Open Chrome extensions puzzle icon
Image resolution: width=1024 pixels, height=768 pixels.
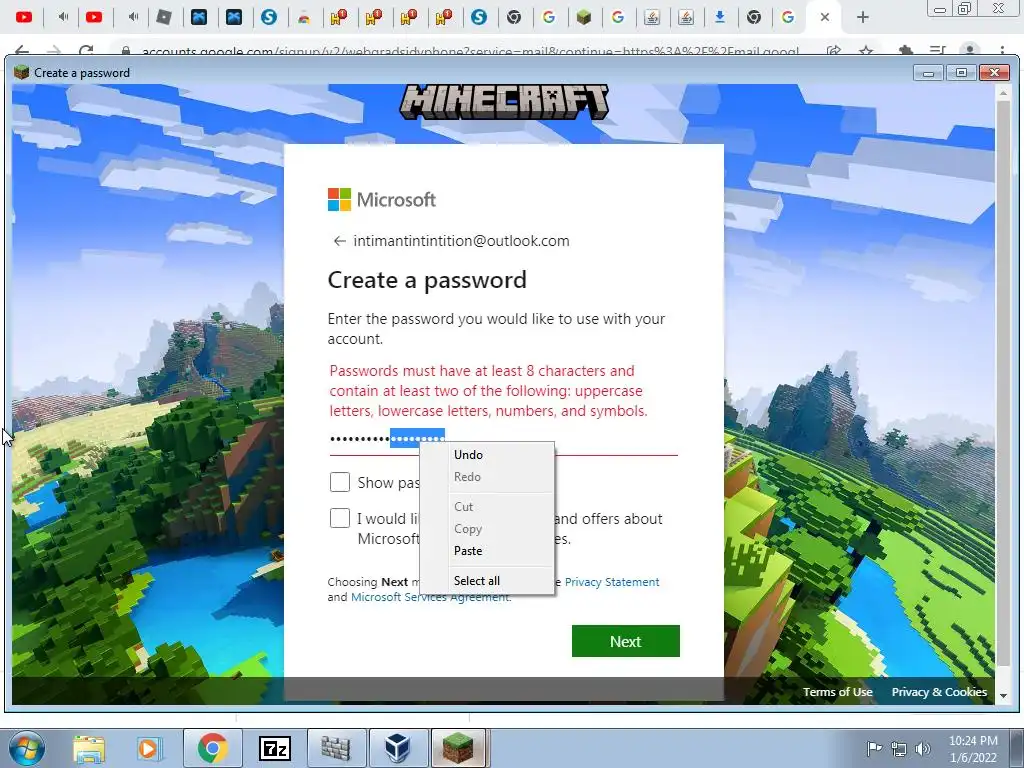coord(905,51)
